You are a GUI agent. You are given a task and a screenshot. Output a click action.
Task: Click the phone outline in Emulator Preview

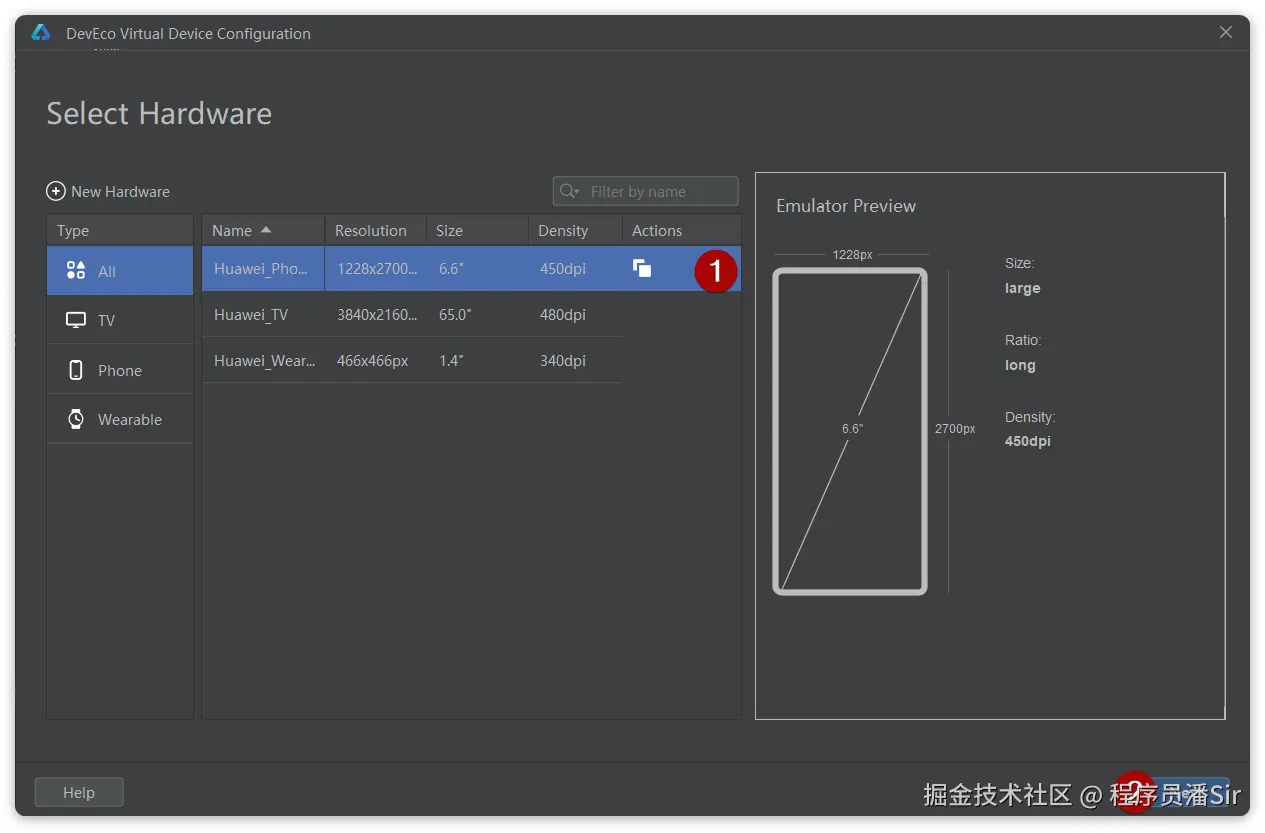(850, 431)
